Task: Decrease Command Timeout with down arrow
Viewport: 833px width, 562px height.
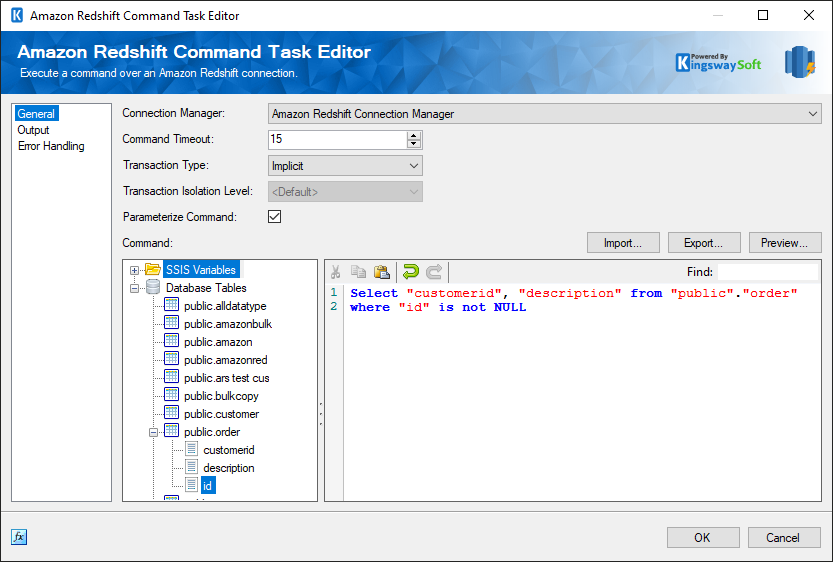Action: [x=414, y=144]
